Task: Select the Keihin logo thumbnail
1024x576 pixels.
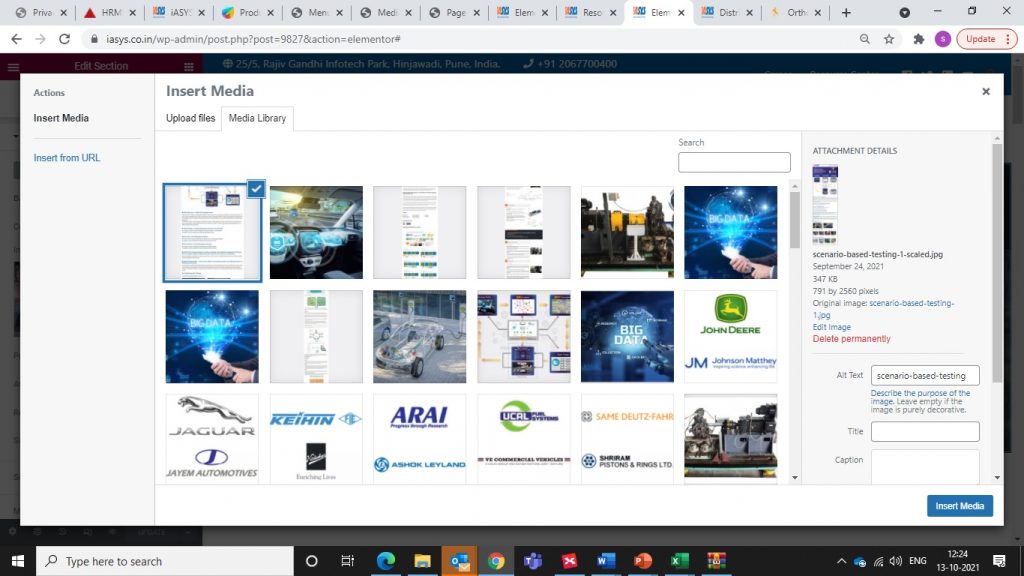Action: [x=316, y=438]
